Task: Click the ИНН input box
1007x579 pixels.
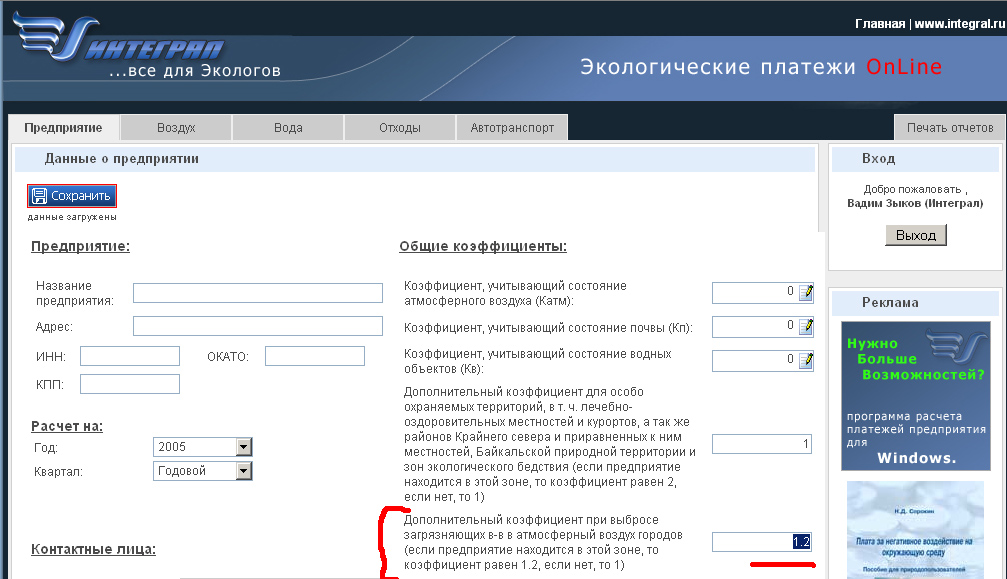Action: [130, 356]
